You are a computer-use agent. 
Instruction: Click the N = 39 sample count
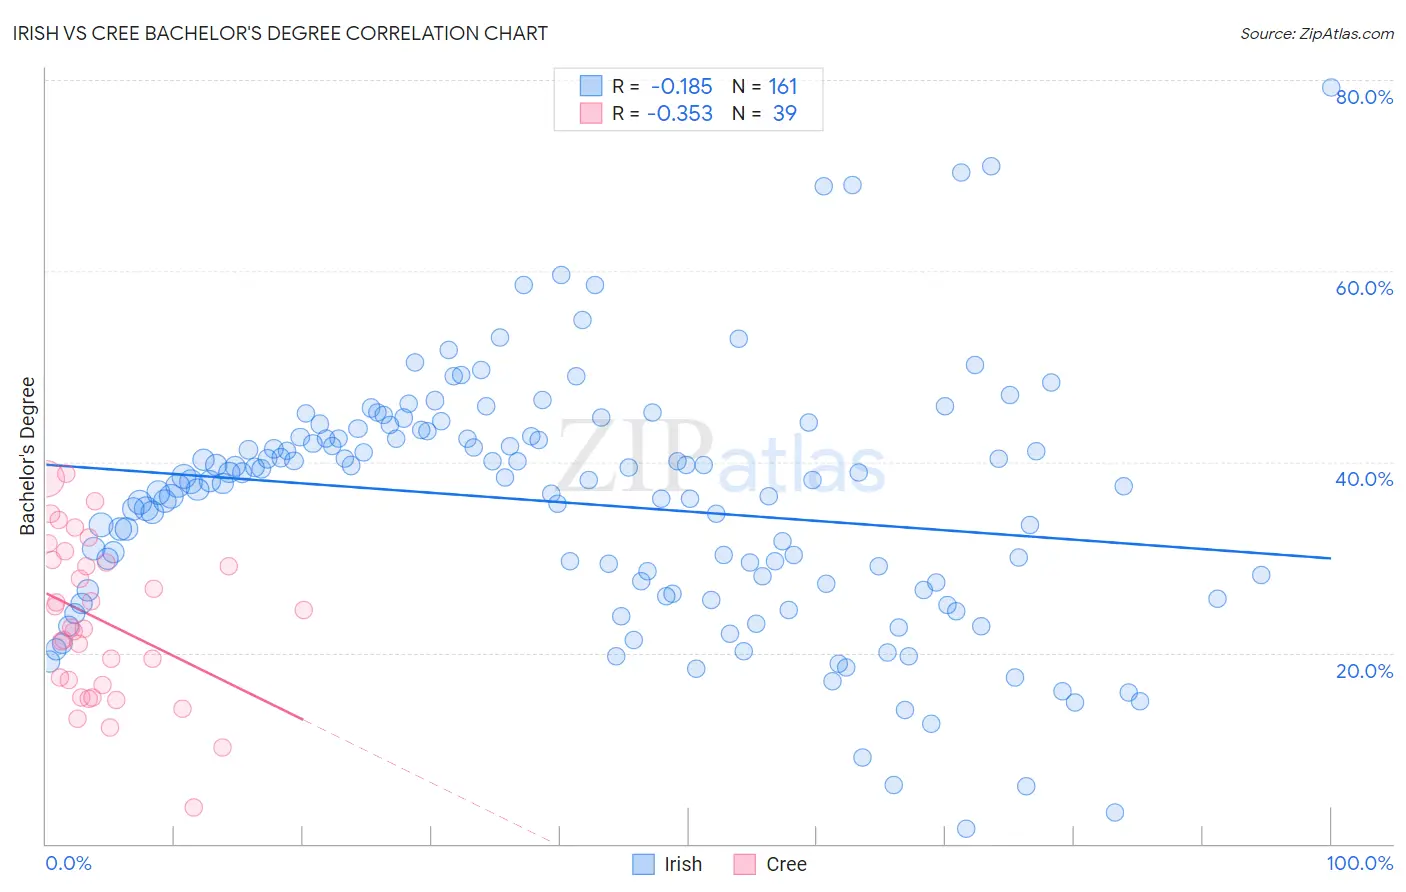tap(765, 113)
